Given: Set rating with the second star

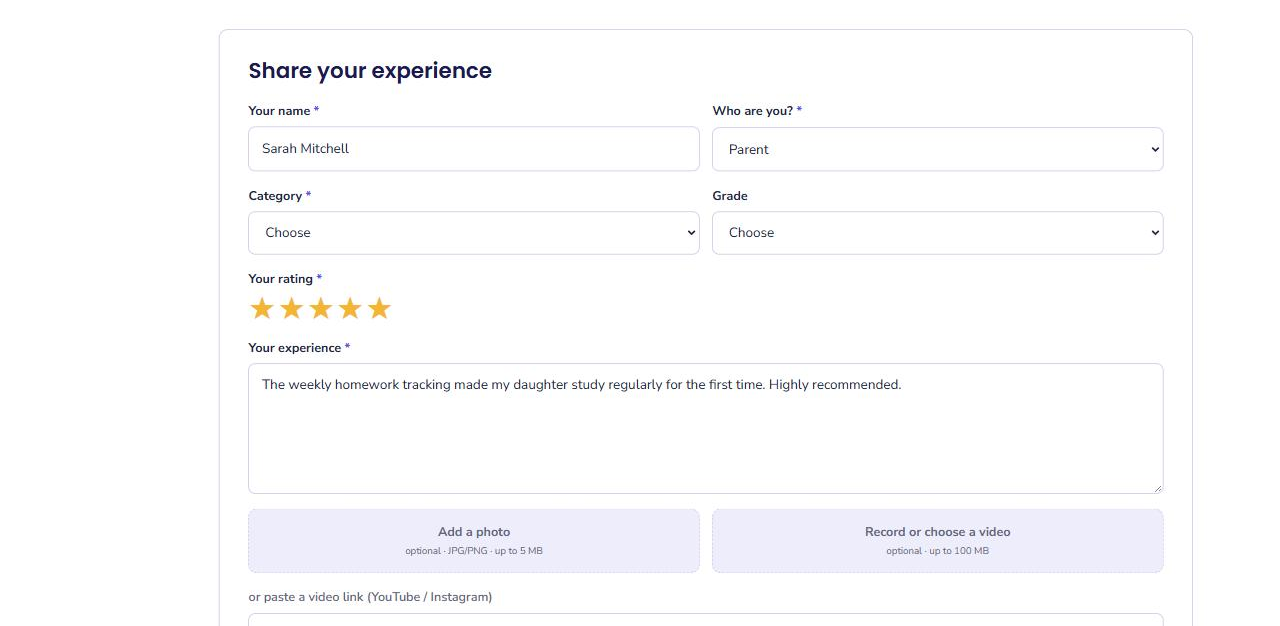Looking at the screenshot, I should [291, 308].
